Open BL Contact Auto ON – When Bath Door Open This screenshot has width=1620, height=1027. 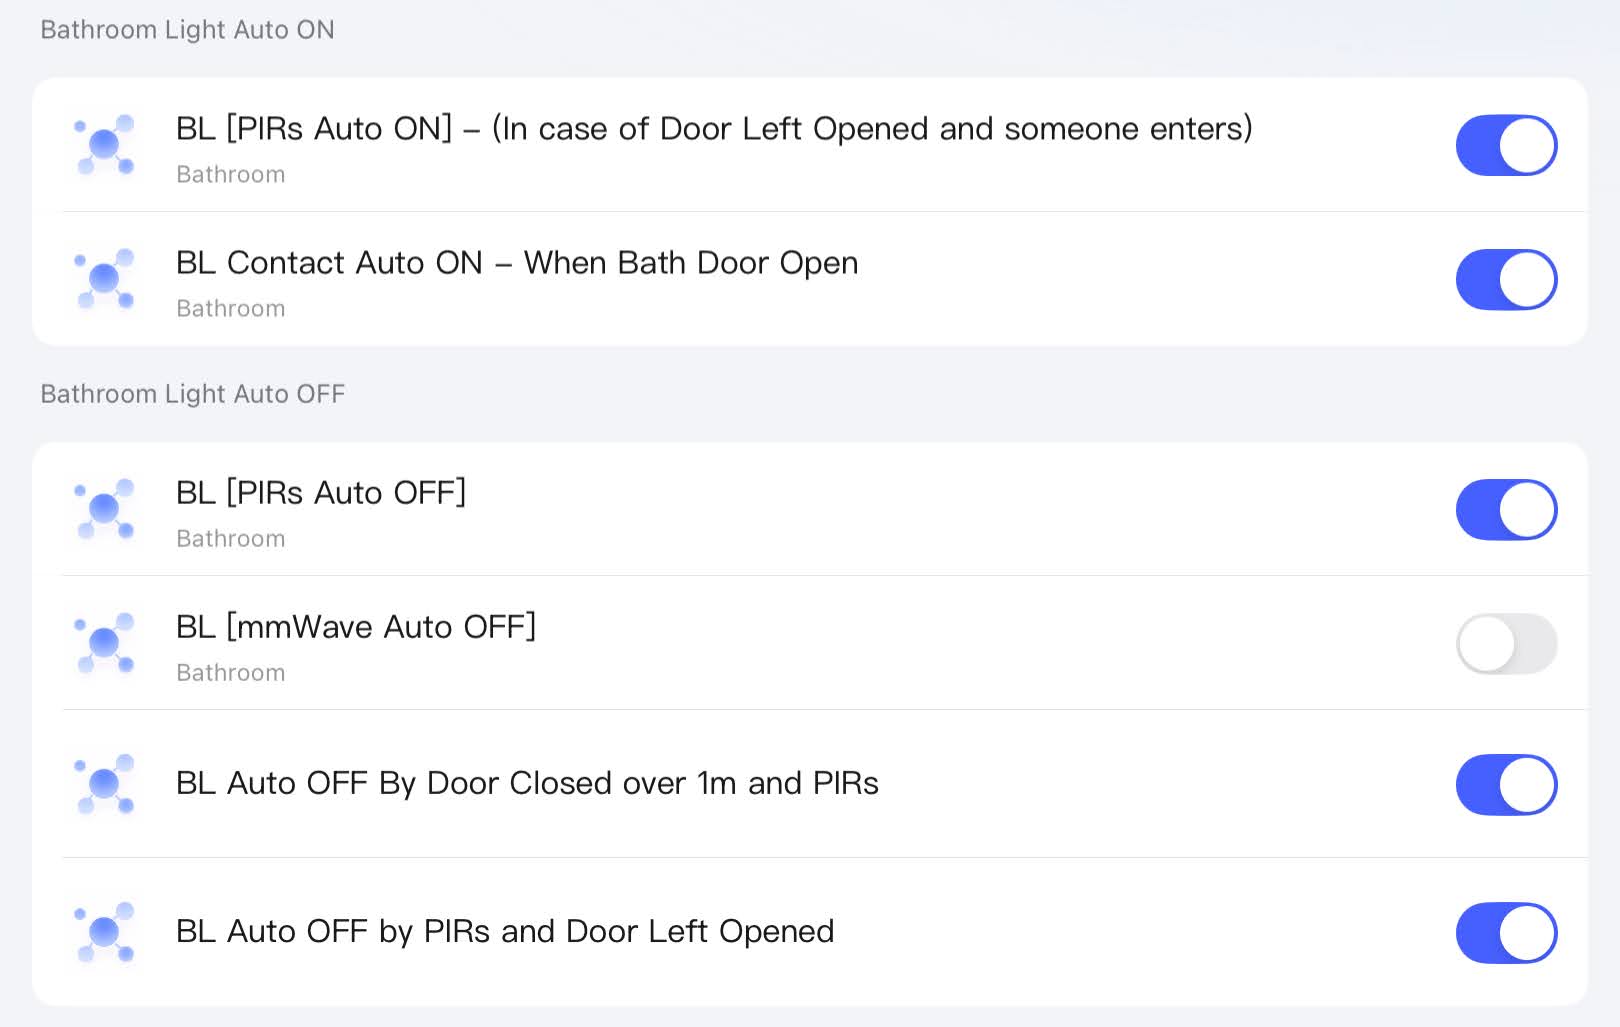tap(516, 263)
